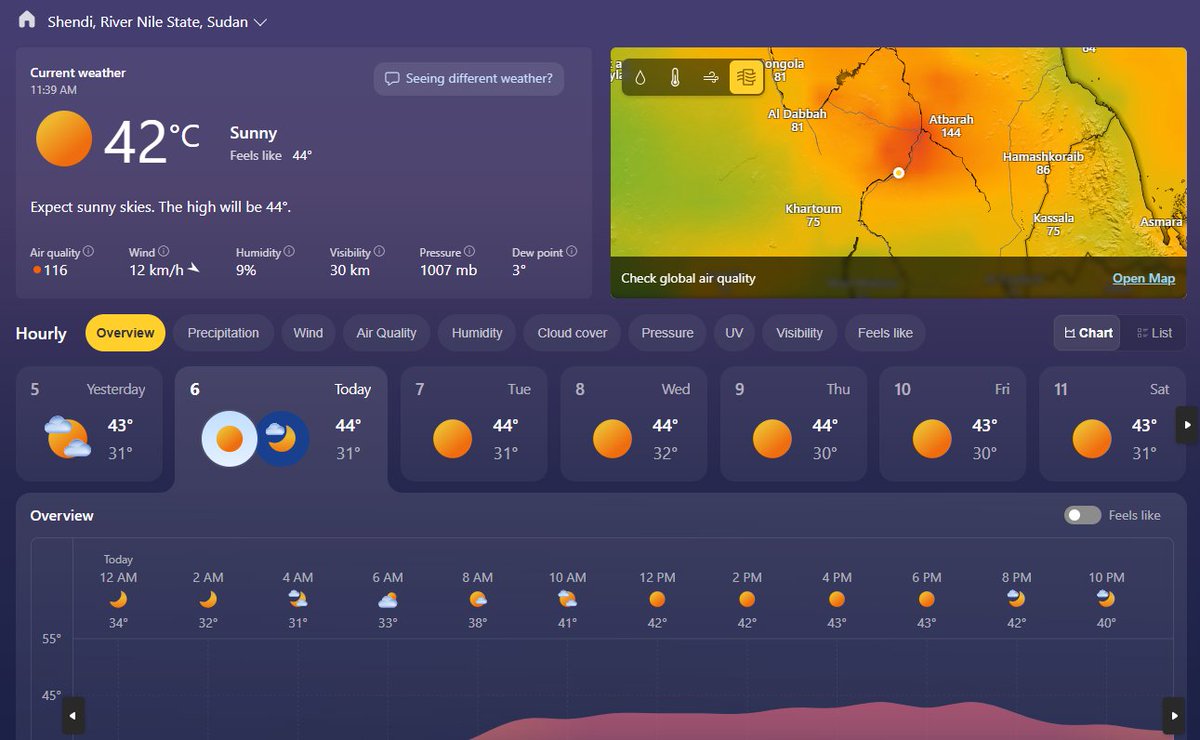Select air quality map layer icon
Image resolution: width=1200 pixels, height=740 pixels.
coord(746,77)
